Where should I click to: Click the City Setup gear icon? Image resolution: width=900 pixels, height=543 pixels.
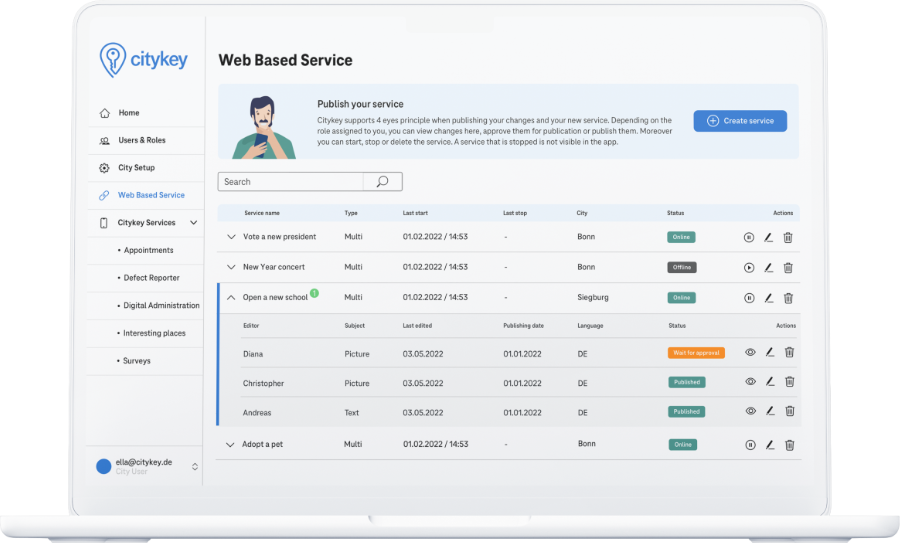(x=104, y=168)
